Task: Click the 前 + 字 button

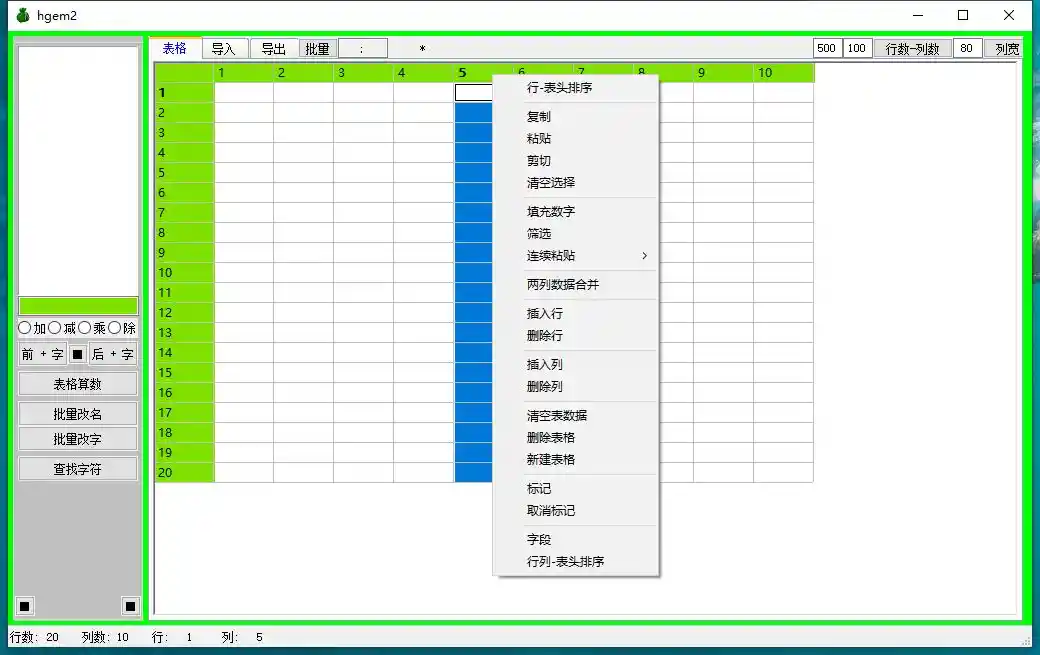Action: point(42,355)
